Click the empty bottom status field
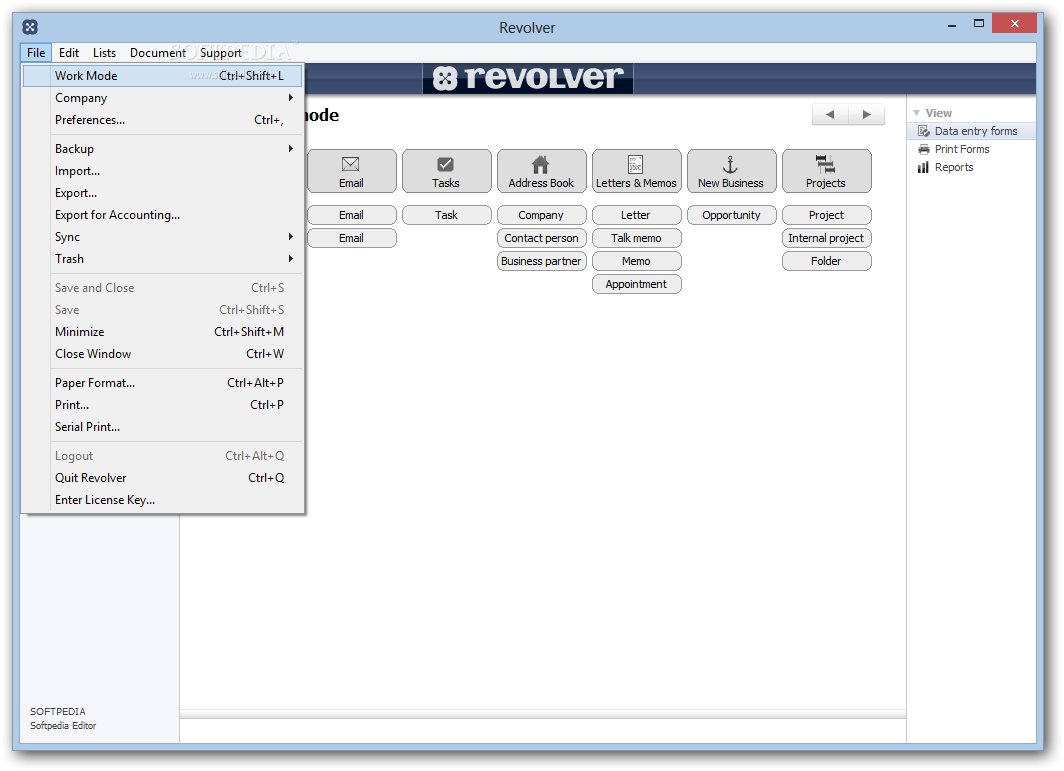The image size is (1064, 771). (543, 730)
